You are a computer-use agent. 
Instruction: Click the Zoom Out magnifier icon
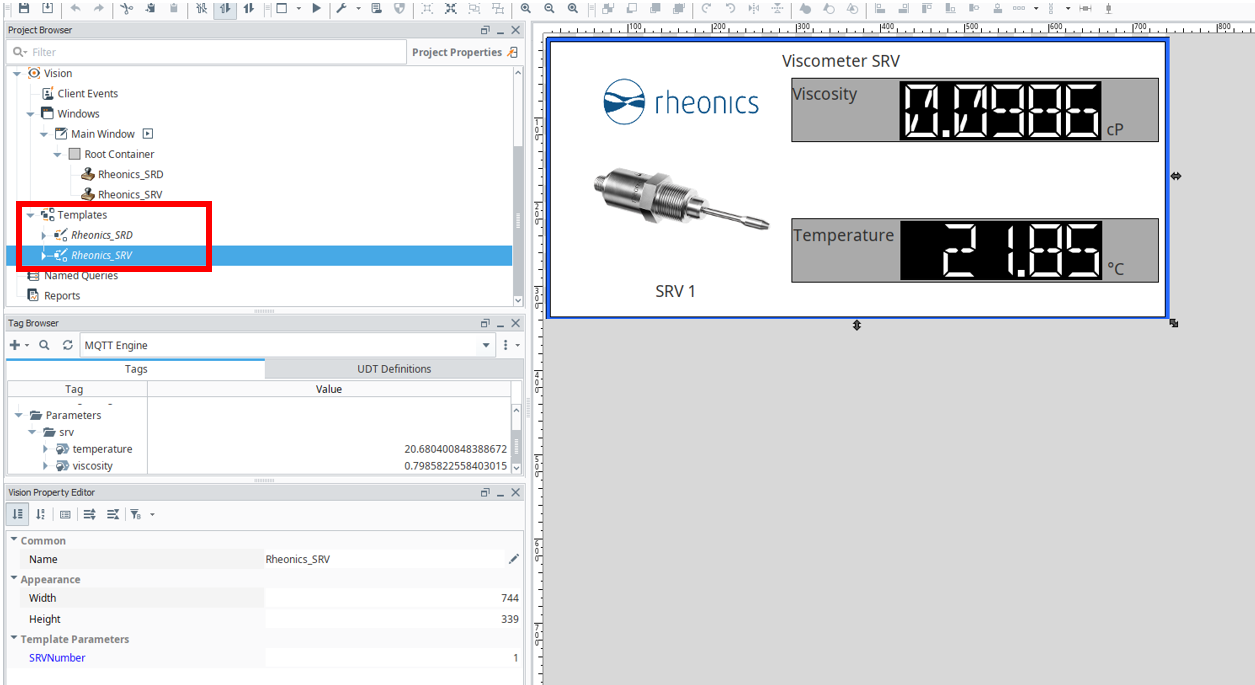(549, 8)
